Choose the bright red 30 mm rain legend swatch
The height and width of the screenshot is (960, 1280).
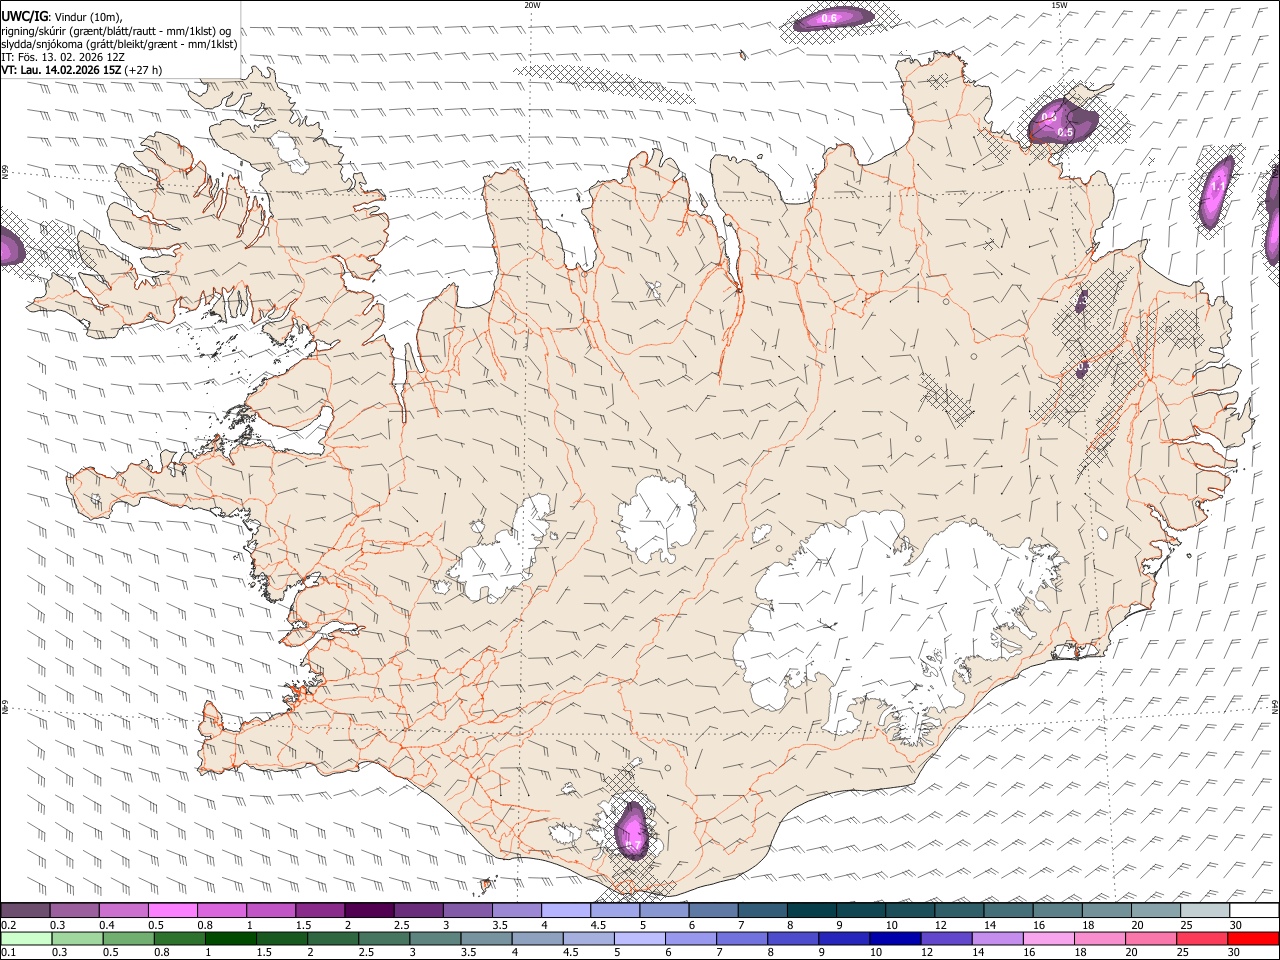pos(1254,938)
